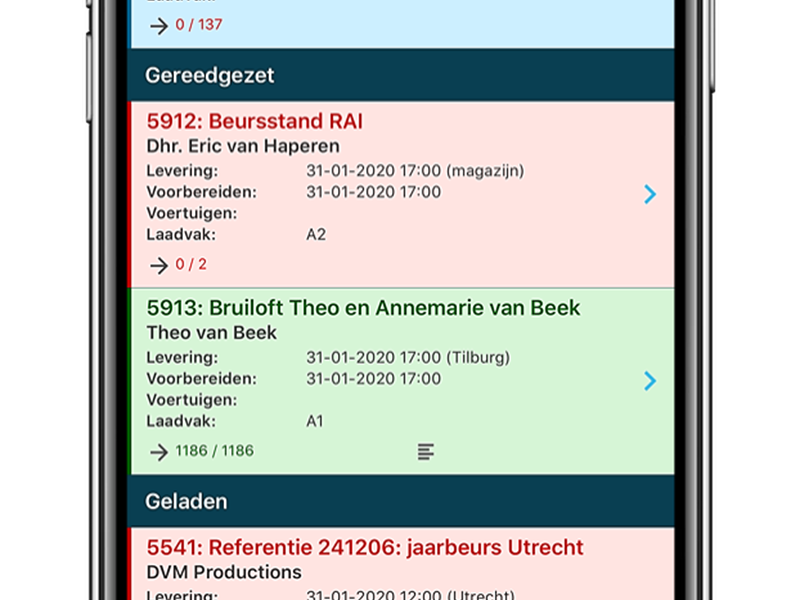The width and height of the screenshot is (800, 600).
Task: Tap the blue chevron on Bruiloft Theo order
Action: [x=649, y=382]
